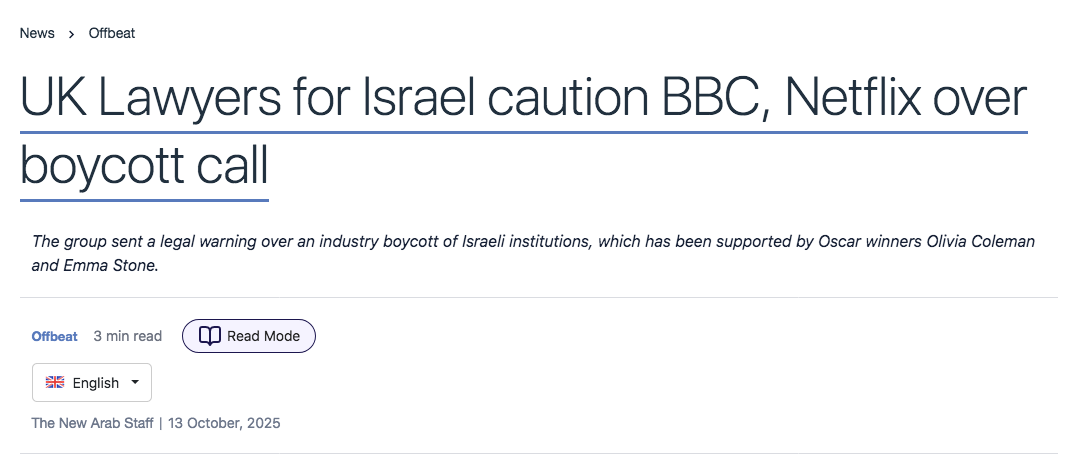Select the blue Offbeat category tag
Image resolution: width=1086 pixels, height=467 pixels.
click(x=55, y=336)
